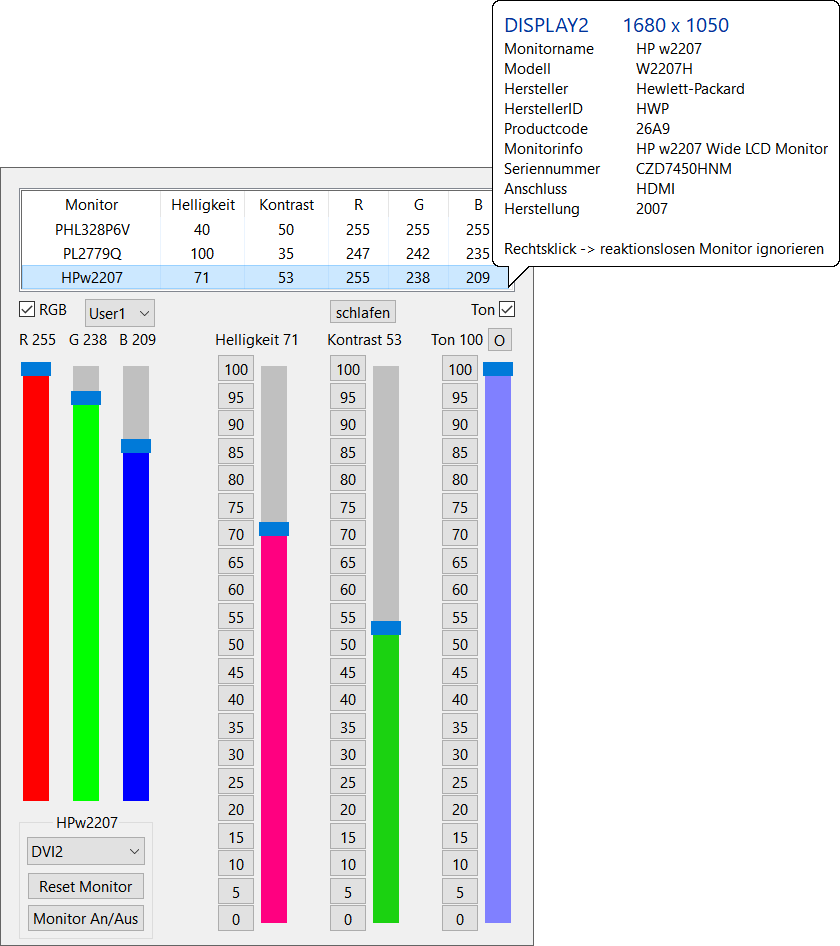840x946 pixels.
Task: Set Ton to 10 with preset button
Action: tap(460, 865)
